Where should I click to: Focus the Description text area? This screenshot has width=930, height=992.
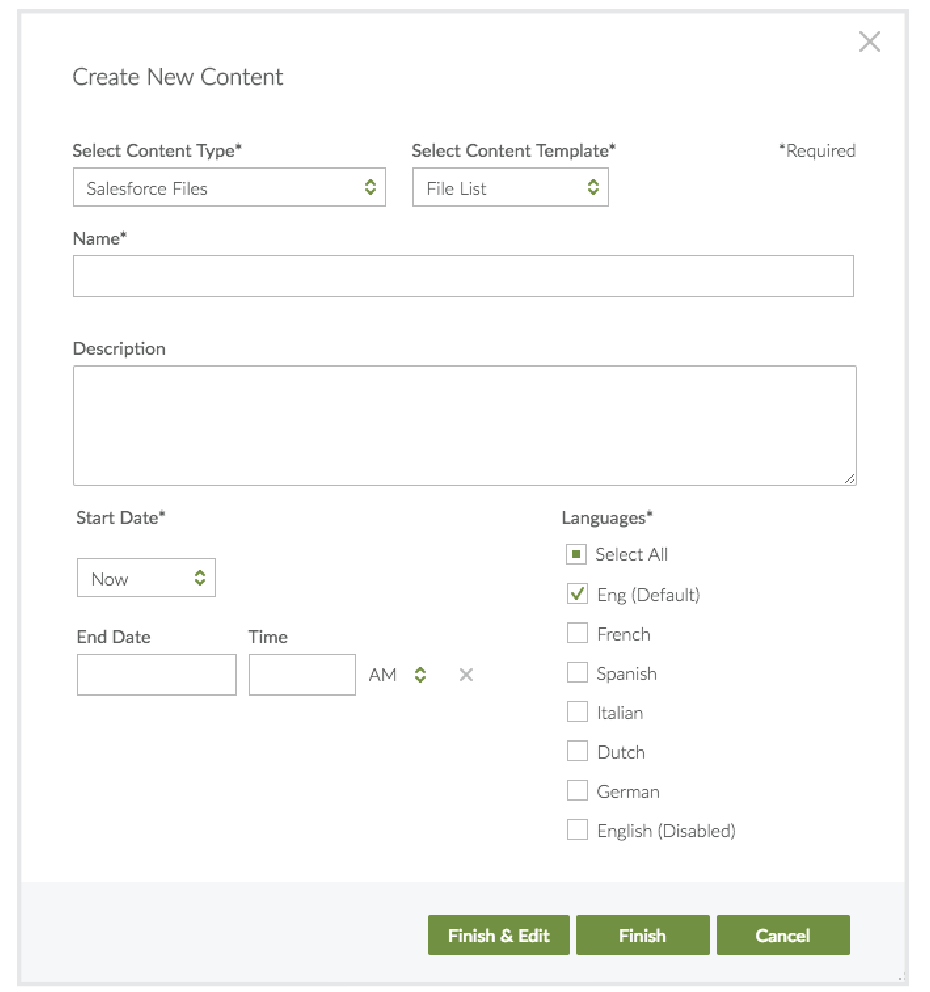tap(464, 426)
